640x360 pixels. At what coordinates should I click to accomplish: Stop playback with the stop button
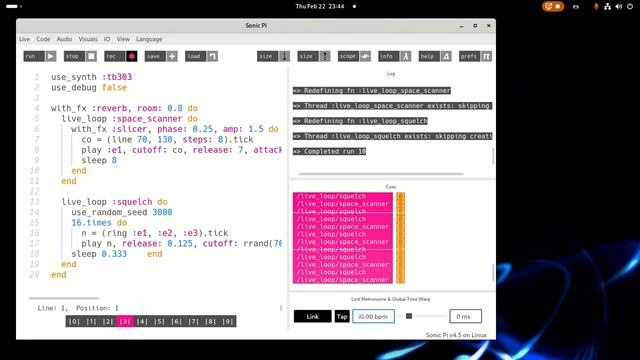80,56
